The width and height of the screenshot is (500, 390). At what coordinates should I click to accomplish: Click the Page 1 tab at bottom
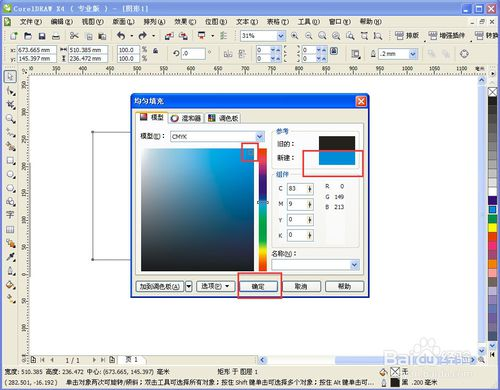pos(132,360)
